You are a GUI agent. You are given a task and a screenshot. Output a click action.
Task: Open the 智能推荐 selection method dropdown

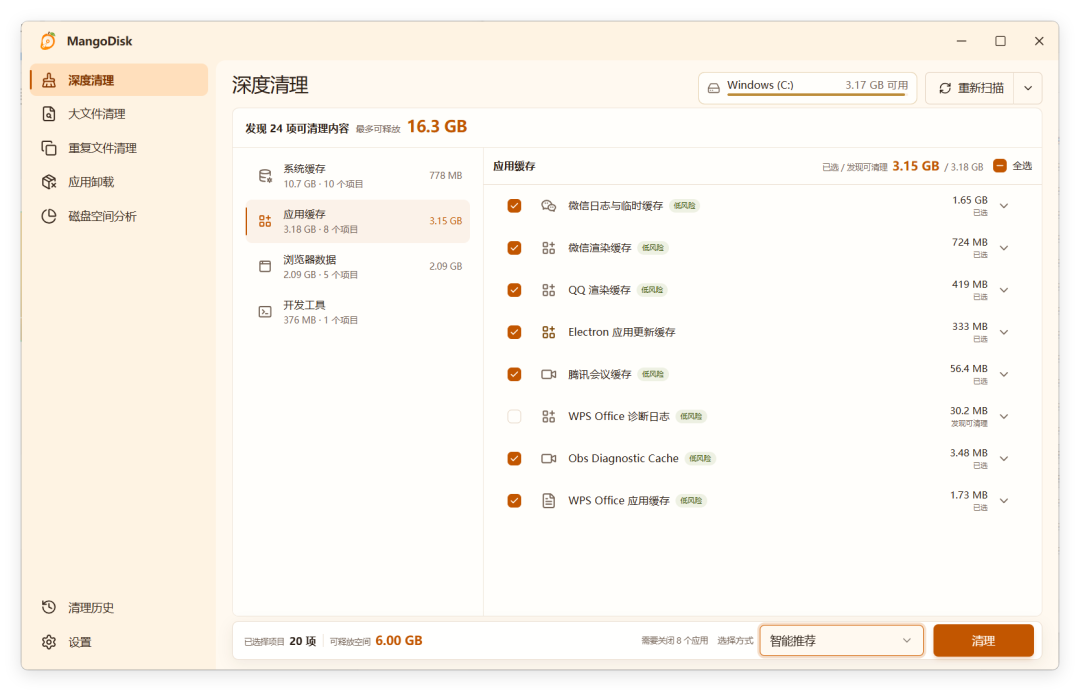pyautogui.click(x=841, y=641)
